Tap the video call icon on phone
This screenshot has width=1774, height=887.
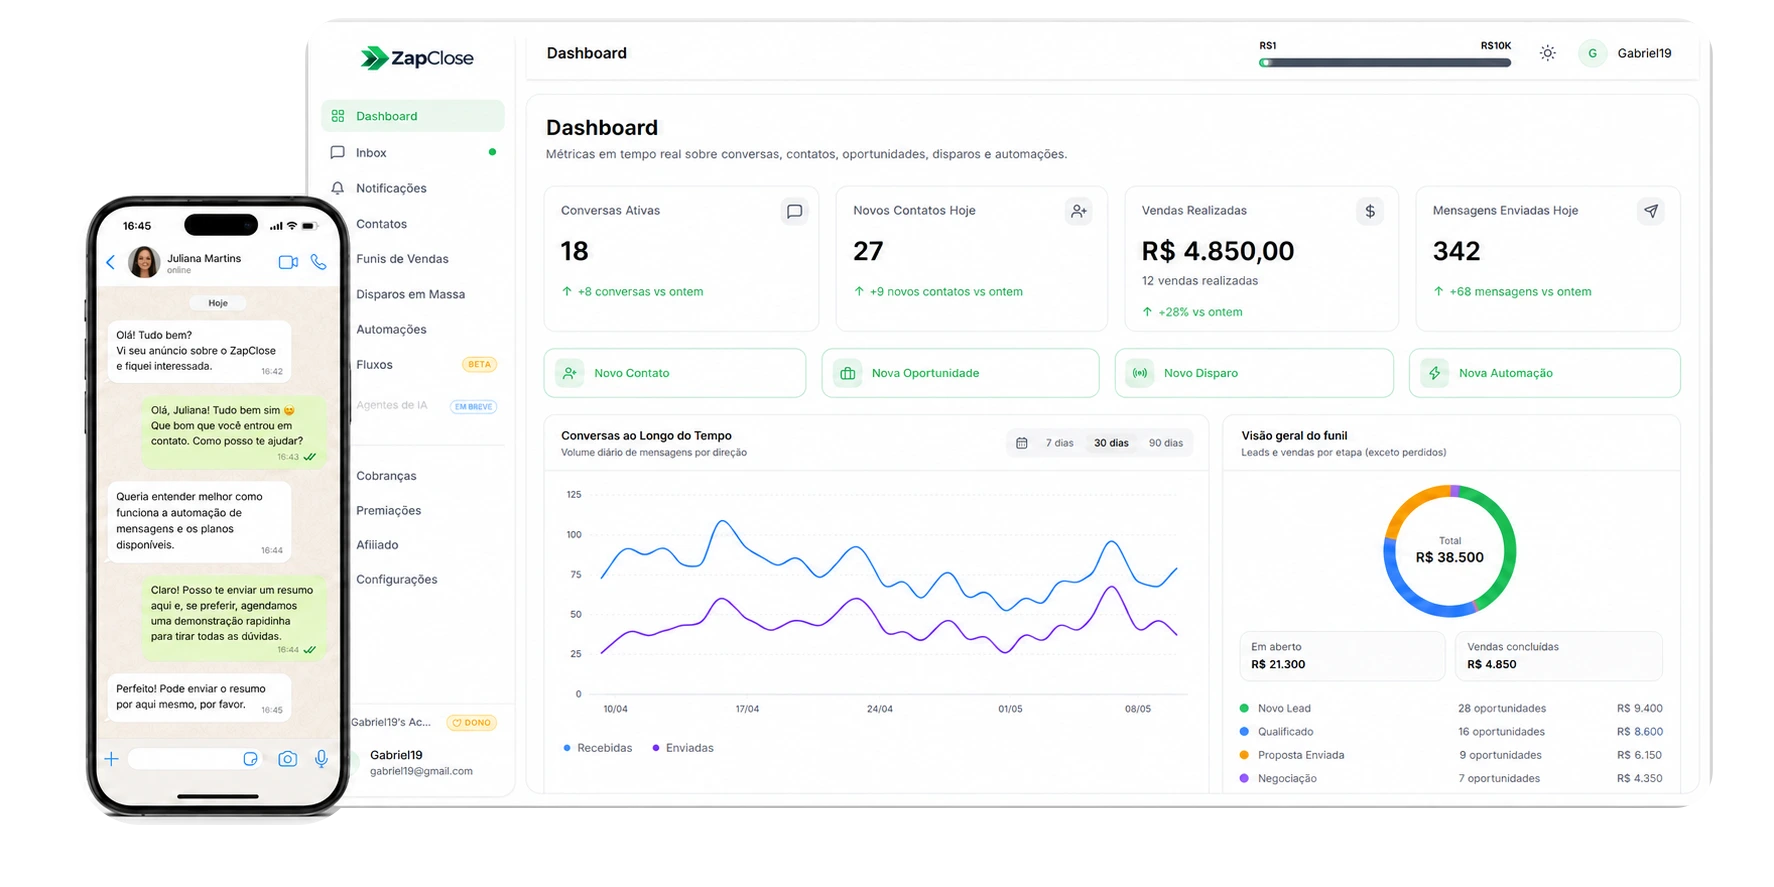[x=288, y=262]
